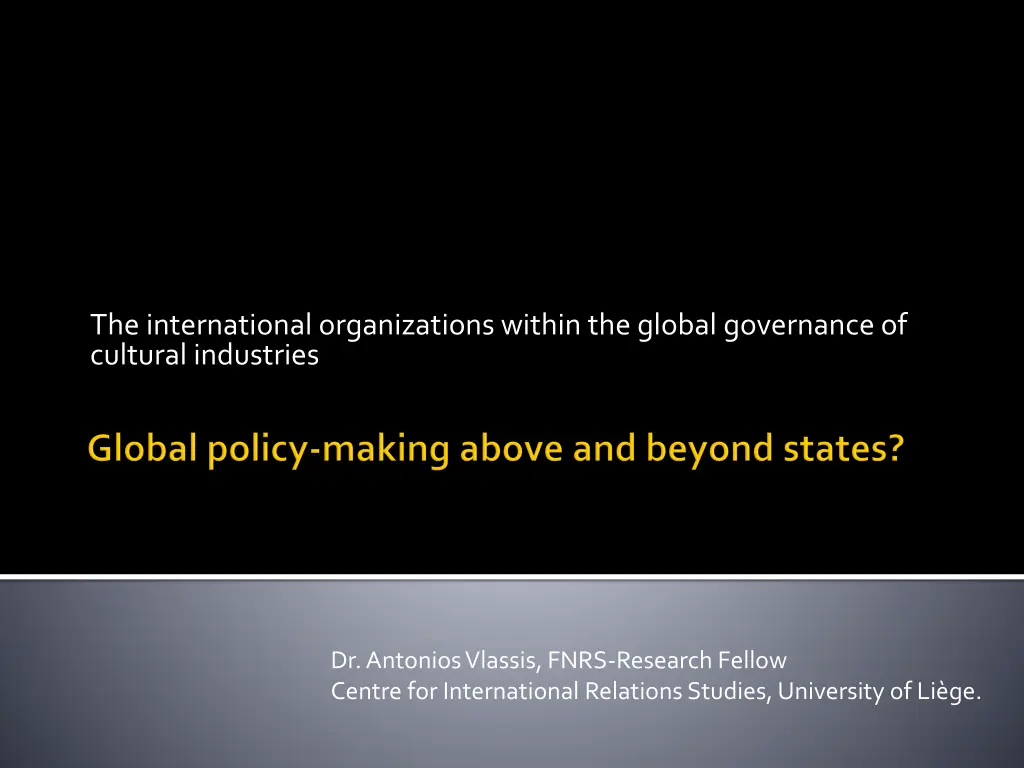Click the white horizontal divider line
The width and height of the screenshot is (1024, 768).
point(512,577)
